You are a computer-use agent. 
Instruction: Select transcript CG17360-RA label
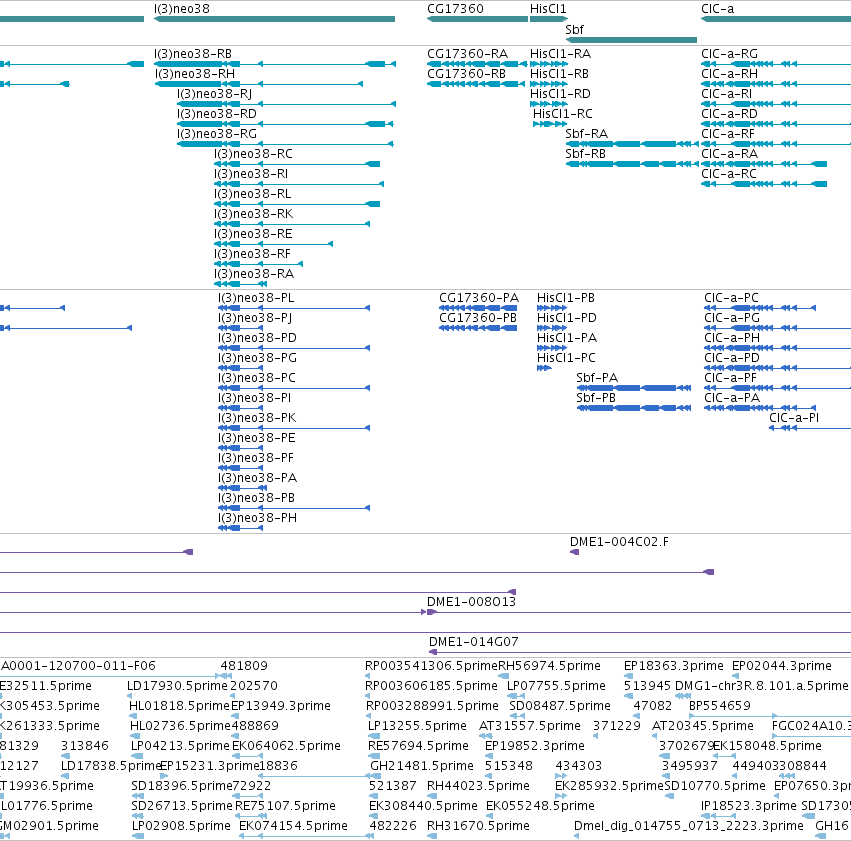pos(468,54)
